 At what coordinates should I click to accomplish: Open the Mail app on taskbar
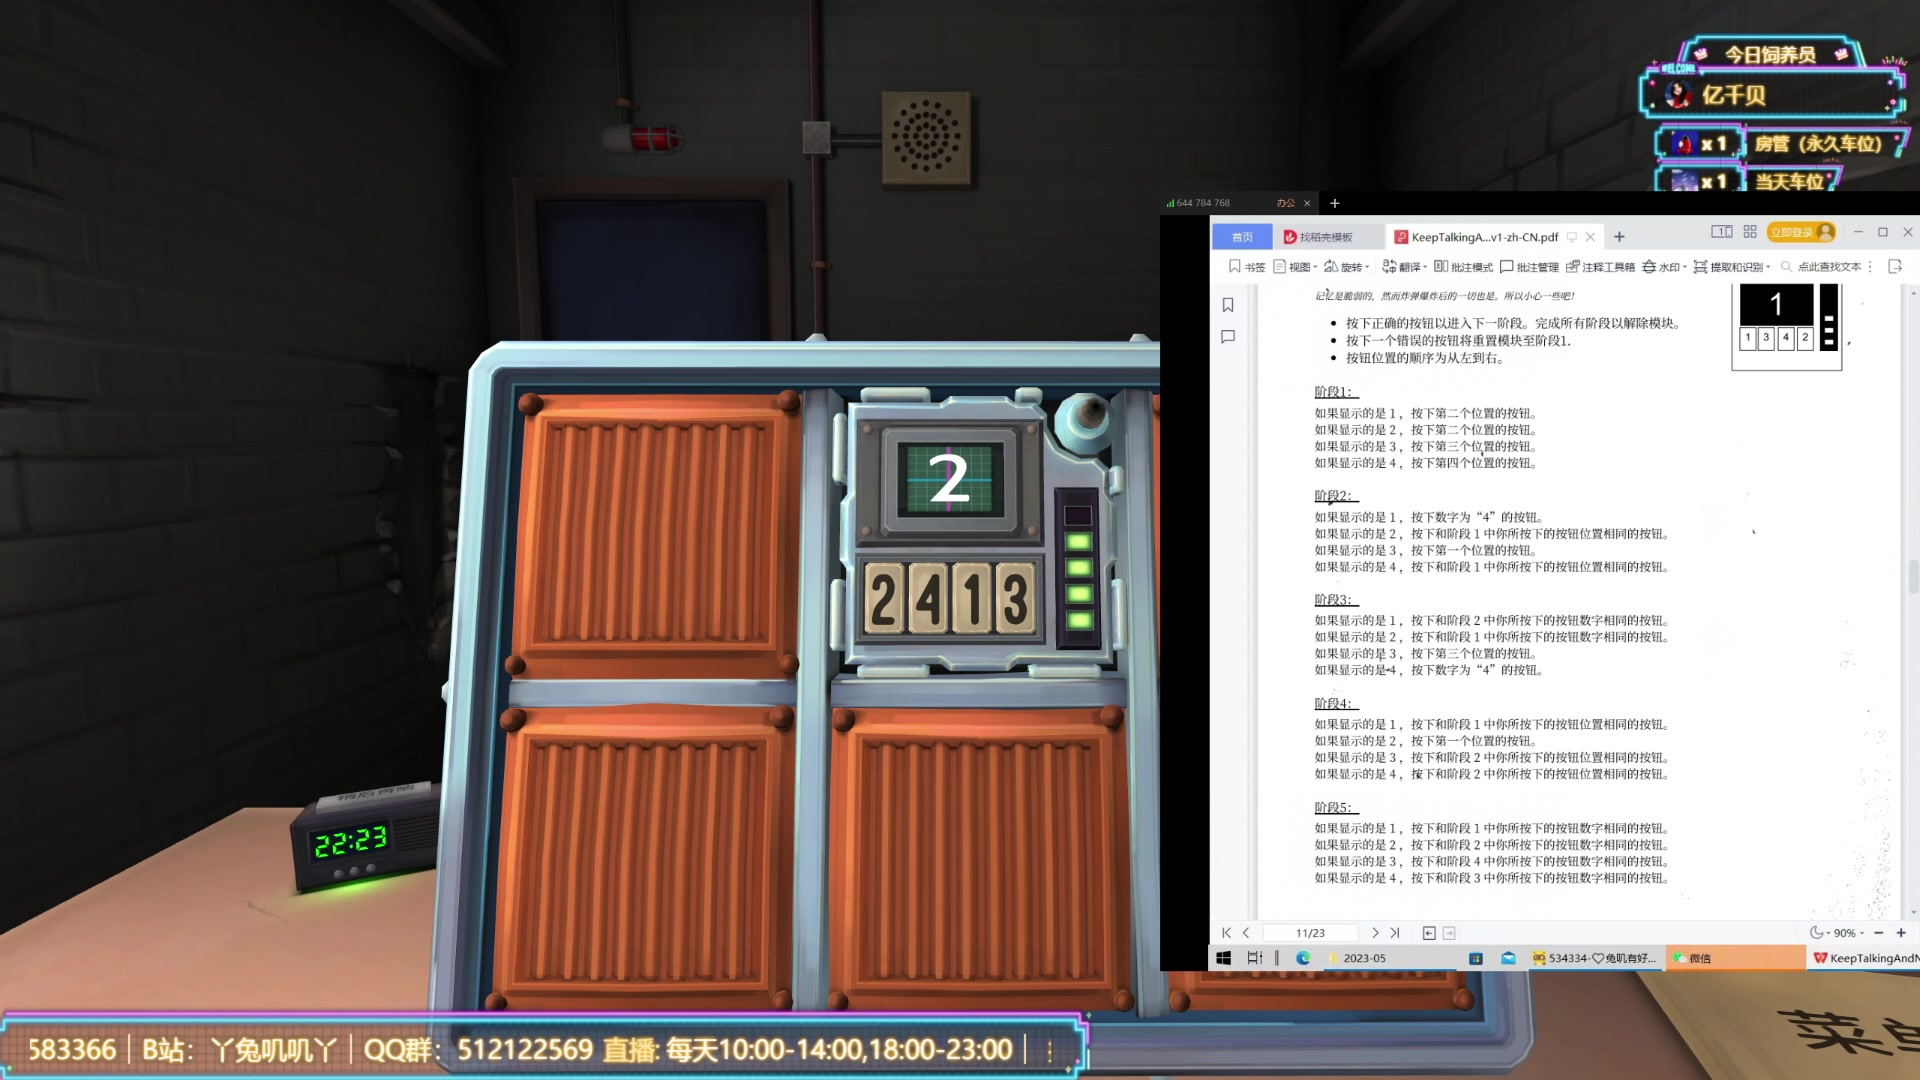point(1508,958)
